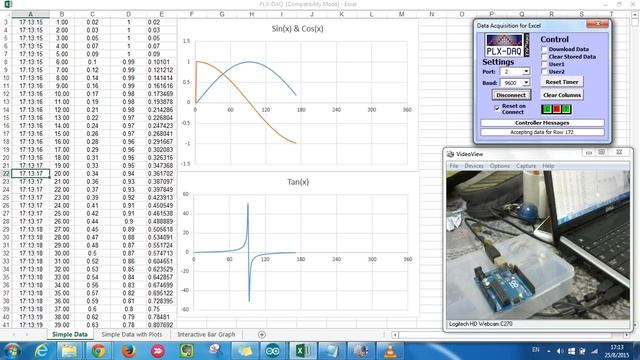This screenshot has width=640, height=360.
Task: Click the webcam video preview in VideoView
Action: tap(538, 245)
